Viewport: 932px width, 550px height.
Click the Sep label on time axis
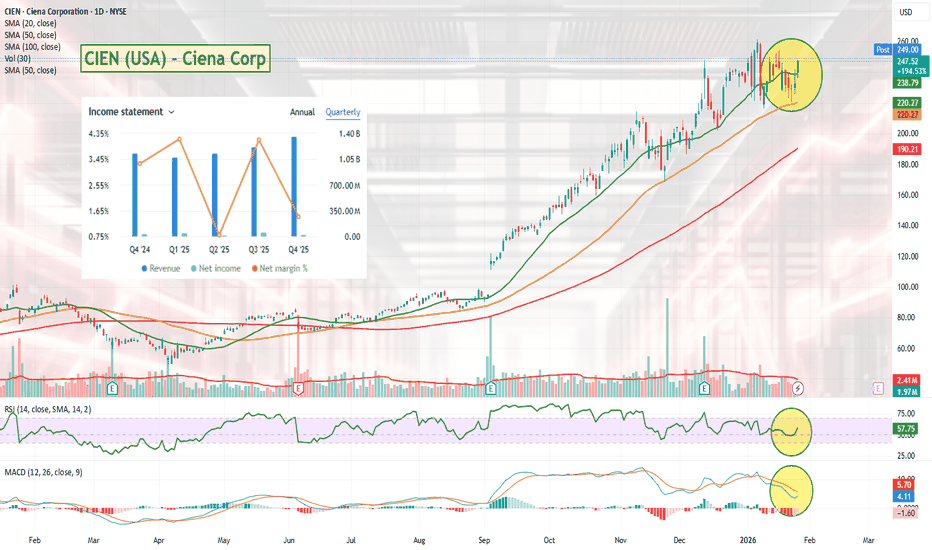pyautogui.click(x=484, y=540)
